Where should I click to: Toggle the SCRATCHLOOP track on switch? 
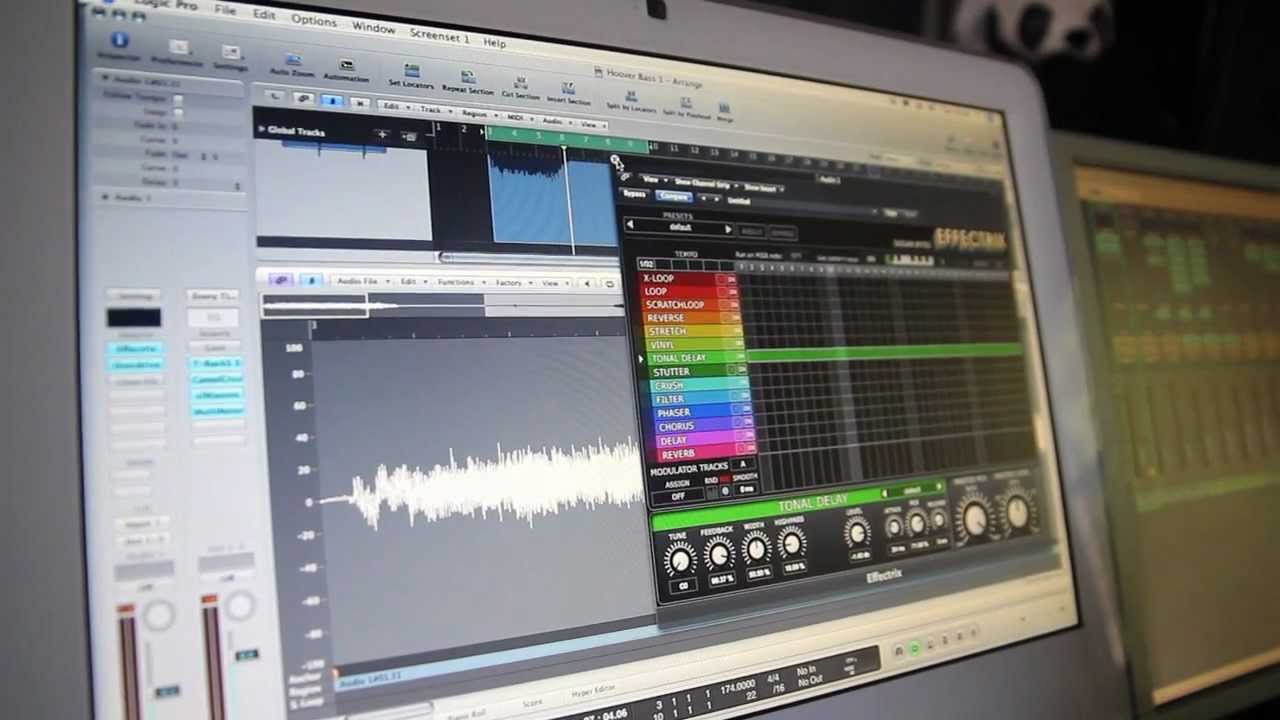pyautogui.click(x=732, y=306)
